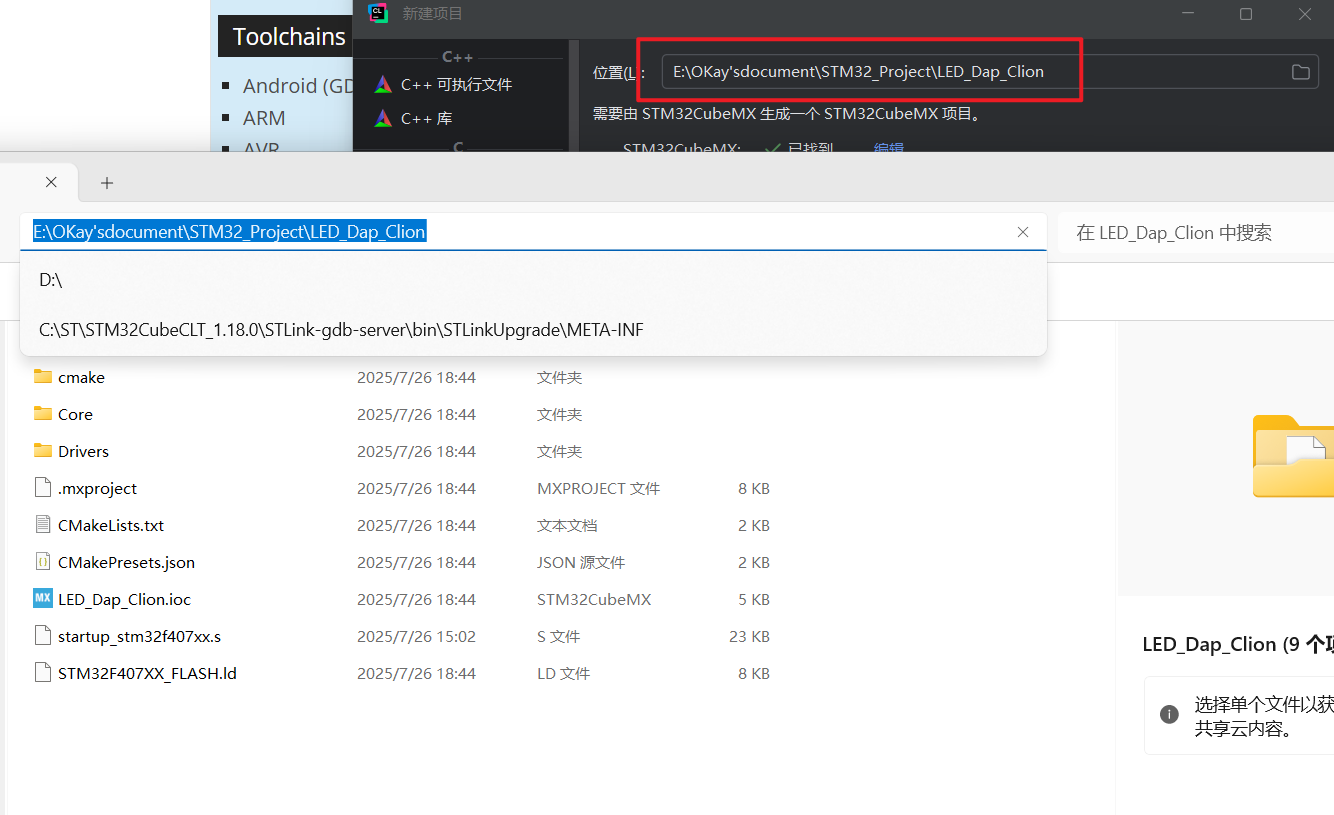Minimize the CLion New Project window
The width and height of the screenshot is (1334, 815).
click(x=1187, y=14)
